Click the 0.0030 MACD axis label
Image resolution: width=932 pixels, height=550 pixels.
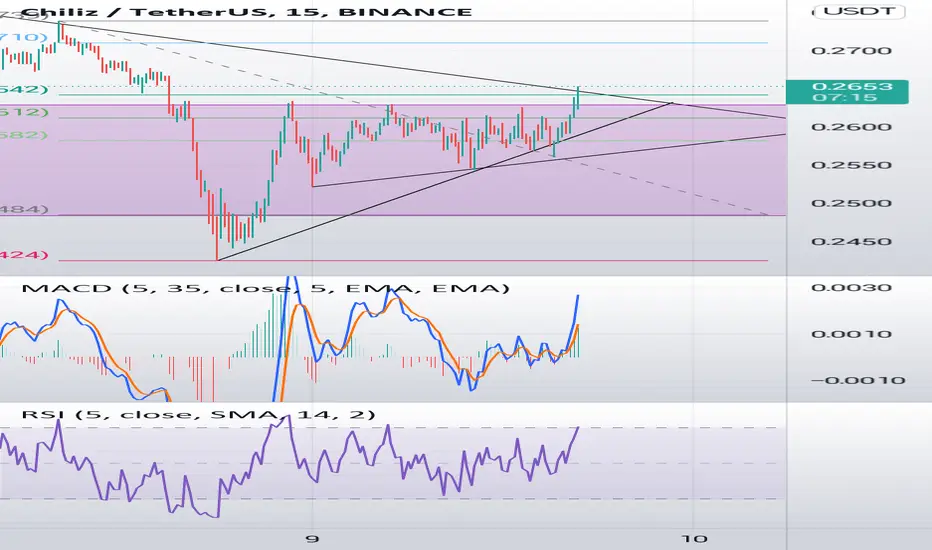pos(851,287)
